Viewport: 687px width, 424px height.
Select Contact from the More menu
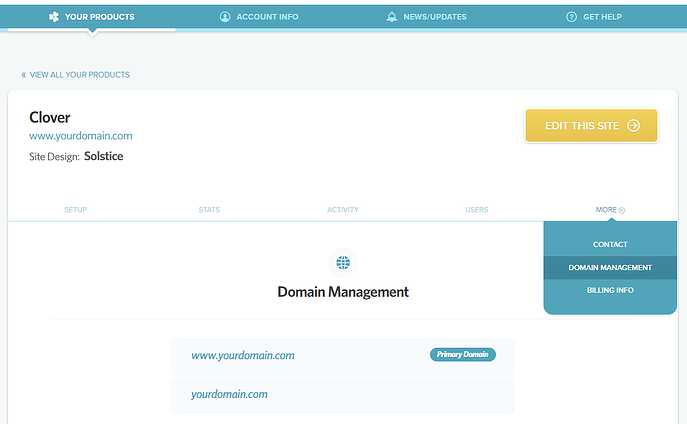pos(610,244)
